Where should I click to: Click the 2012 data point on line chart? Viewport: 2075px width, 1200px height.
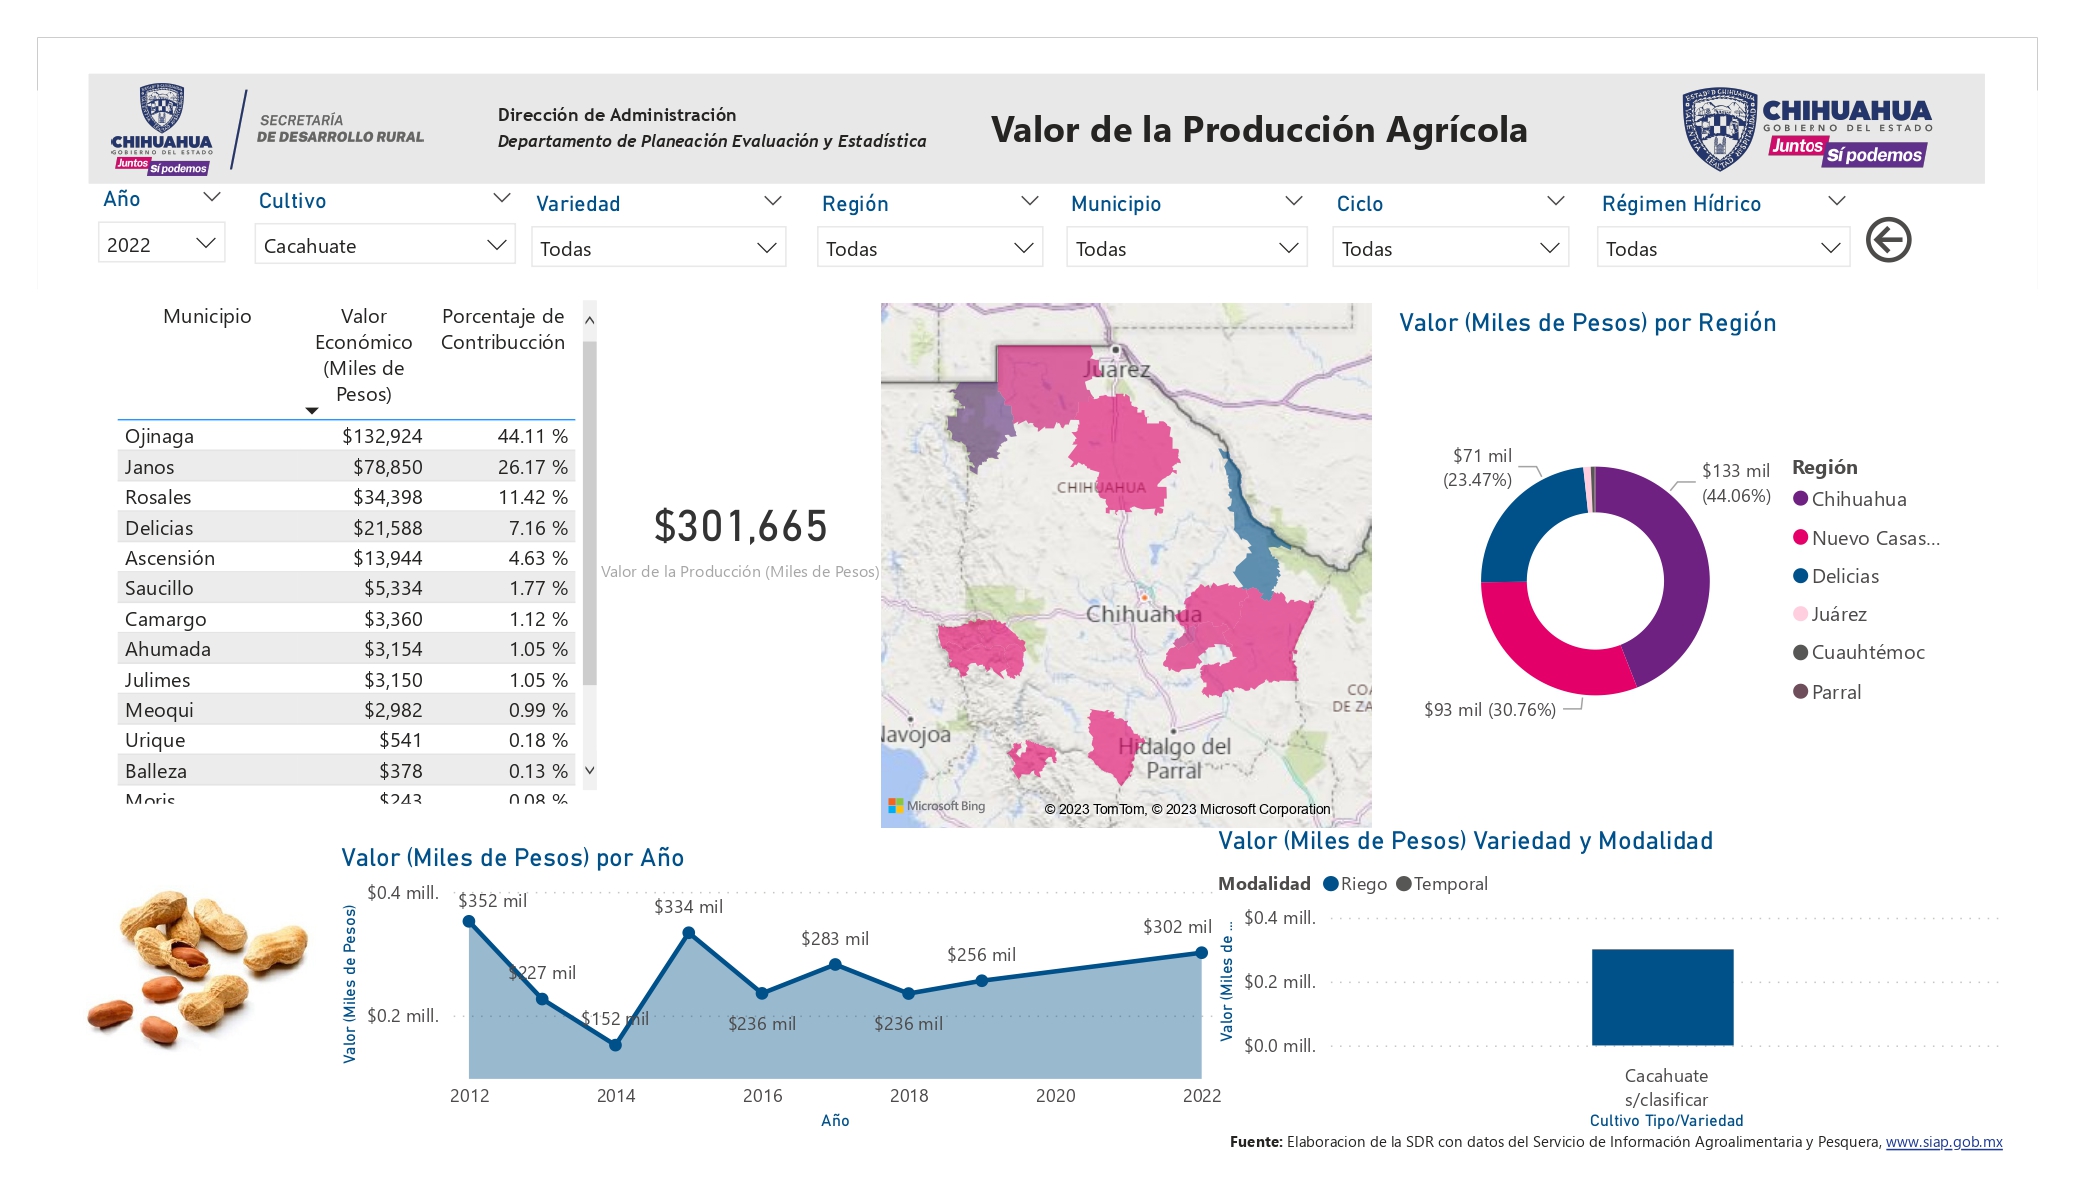(x=469, y=922)
